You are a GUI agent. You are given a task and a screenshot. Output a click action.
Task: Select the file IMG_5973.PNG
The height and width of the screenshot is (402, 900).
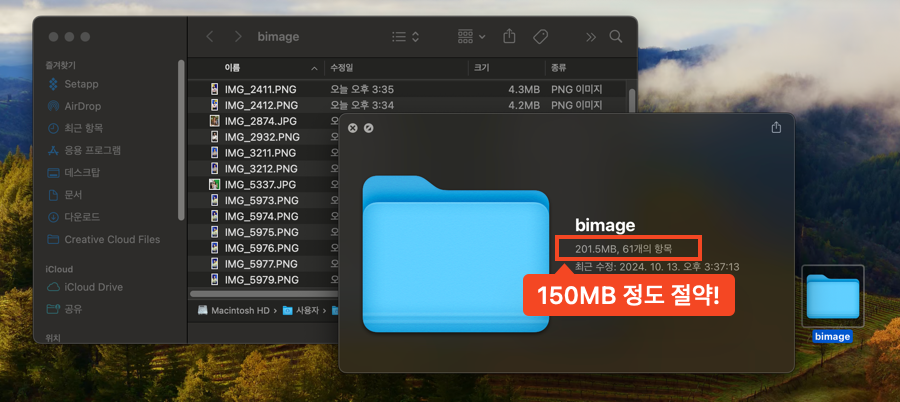262,201
